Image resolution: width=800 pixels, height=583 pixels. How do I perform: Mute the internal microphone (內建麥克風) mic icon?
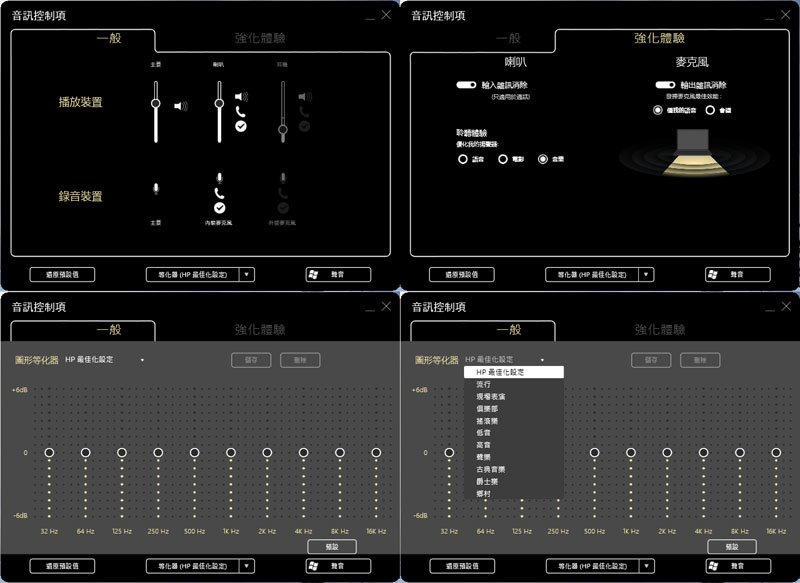219,178
